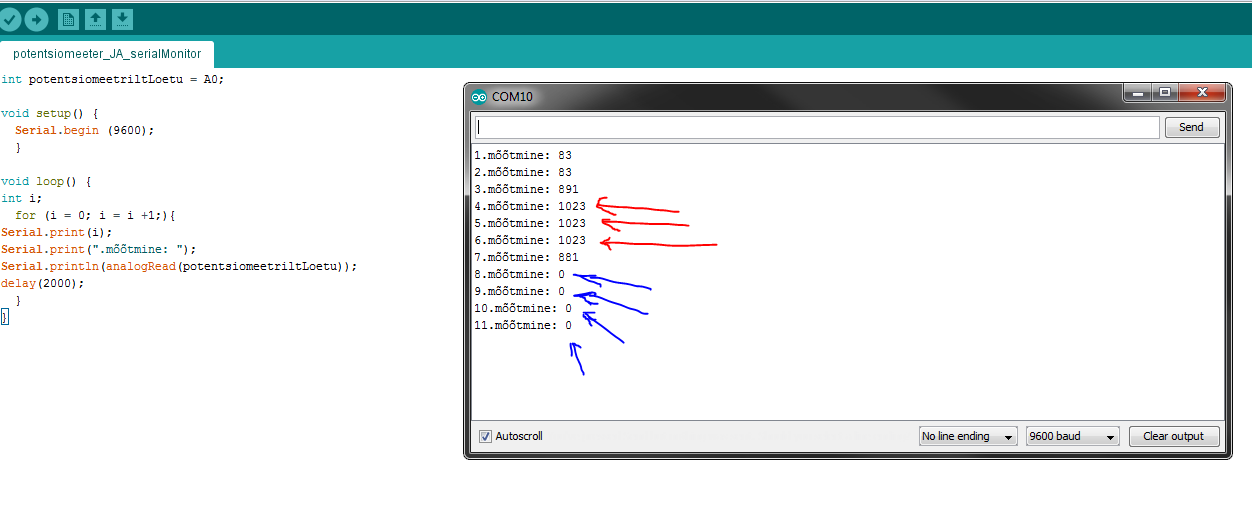This screenshot has width=1252, height=509.
Task: Create a new sketch with New icon
Action: coord(68,19)
